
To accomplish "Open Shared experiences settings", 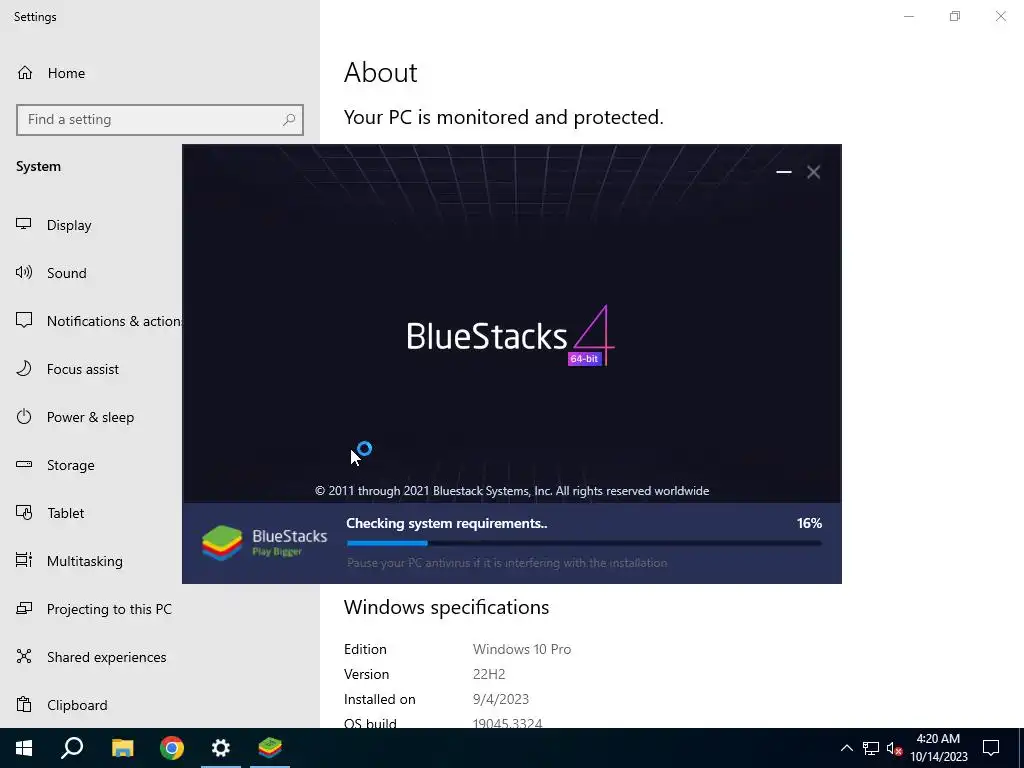I will pos(160,657).
